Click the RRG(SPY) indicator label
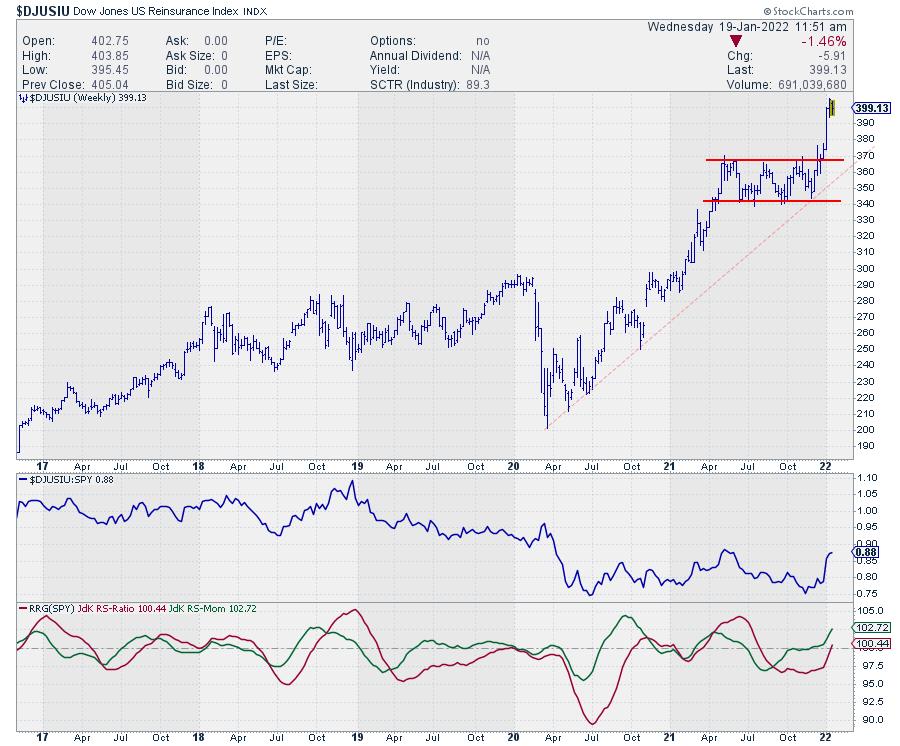 [x=42, y=608]
